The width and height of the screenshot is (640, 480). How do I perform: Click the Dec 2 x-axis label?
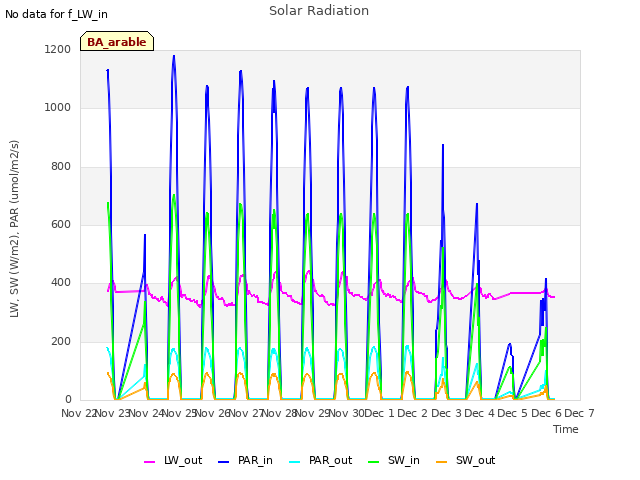412,413
